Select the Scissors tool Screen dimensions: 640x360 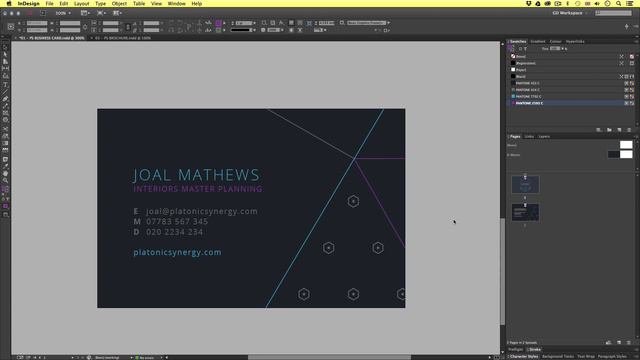pos(5,129)
